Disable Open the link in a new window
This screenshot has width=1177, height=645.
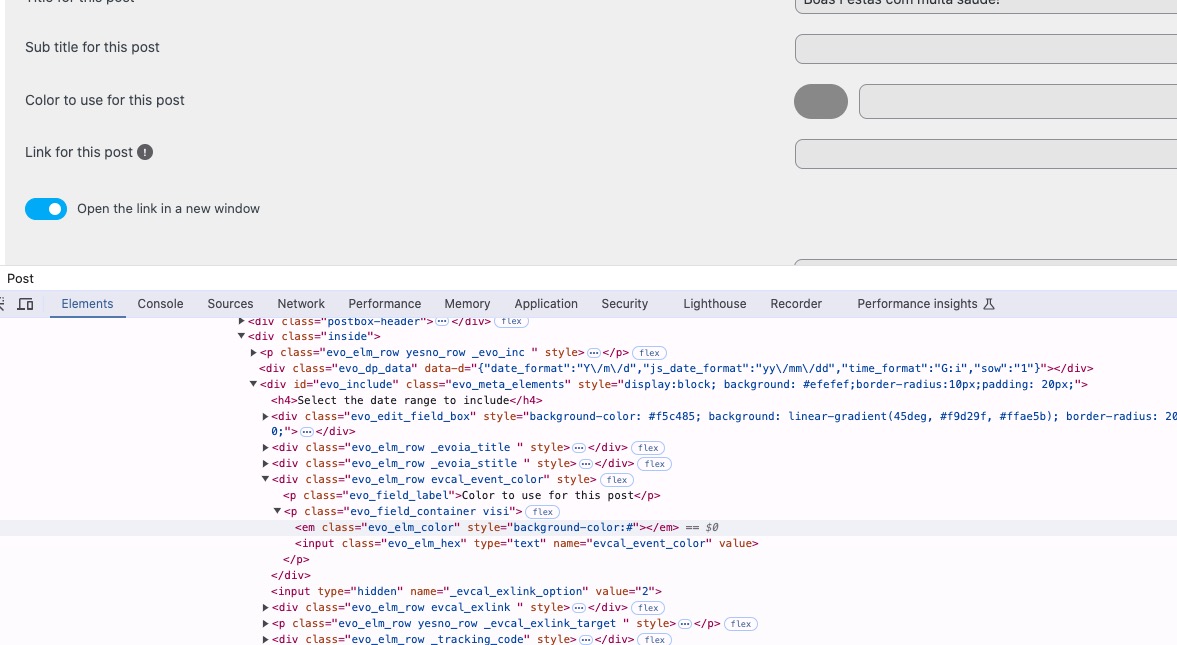46,209
